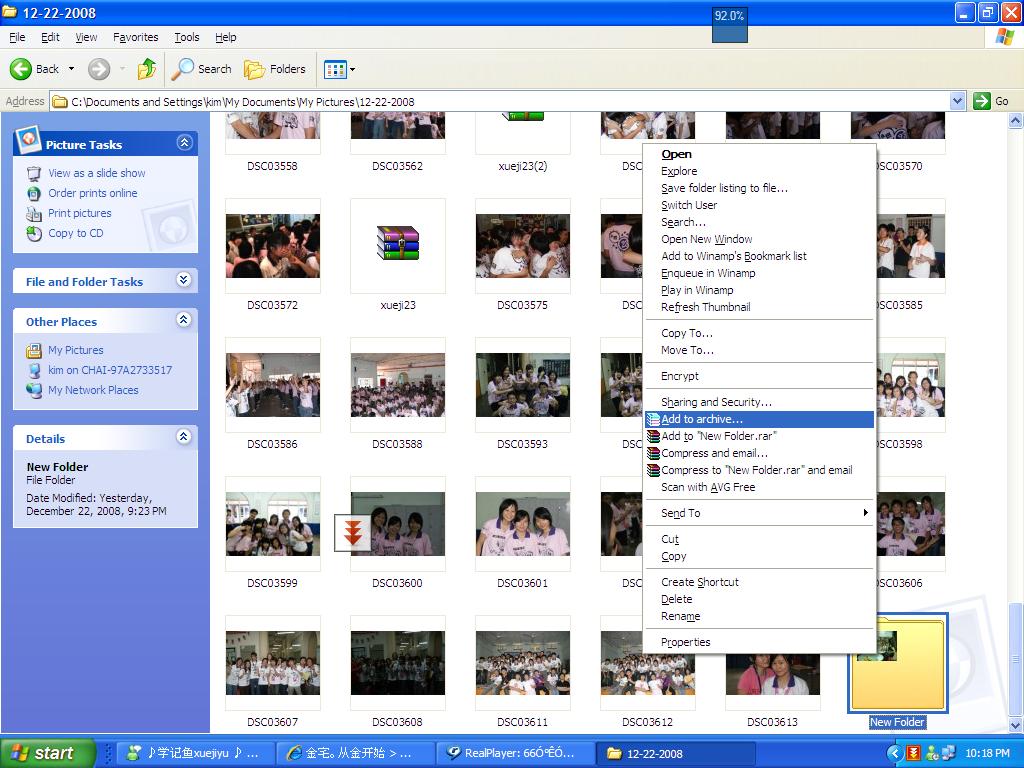Open the Search toolbar button
Image resolution: width=1024 pixels, height=768 pixels.
(201, 69)
